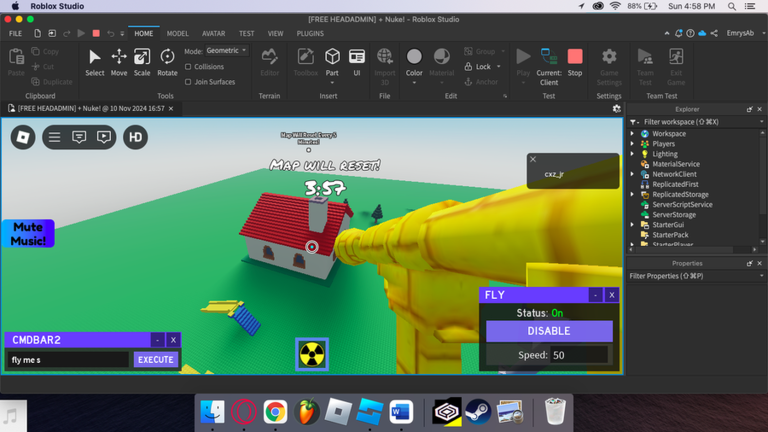768x432 pixels.
Task: Open Google Chrome from the Dock
Action: click(275, 411)
